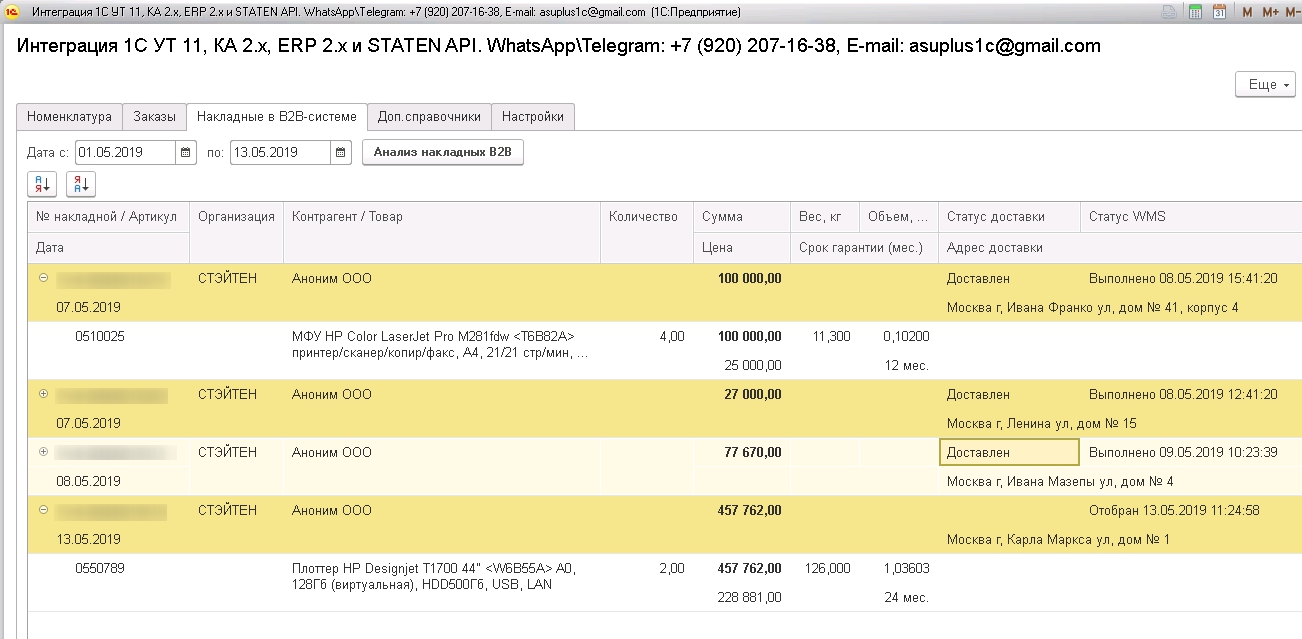Click the end date field 13.05.2019
Screen dimensions: 1302x639
(x=281, y=153)
